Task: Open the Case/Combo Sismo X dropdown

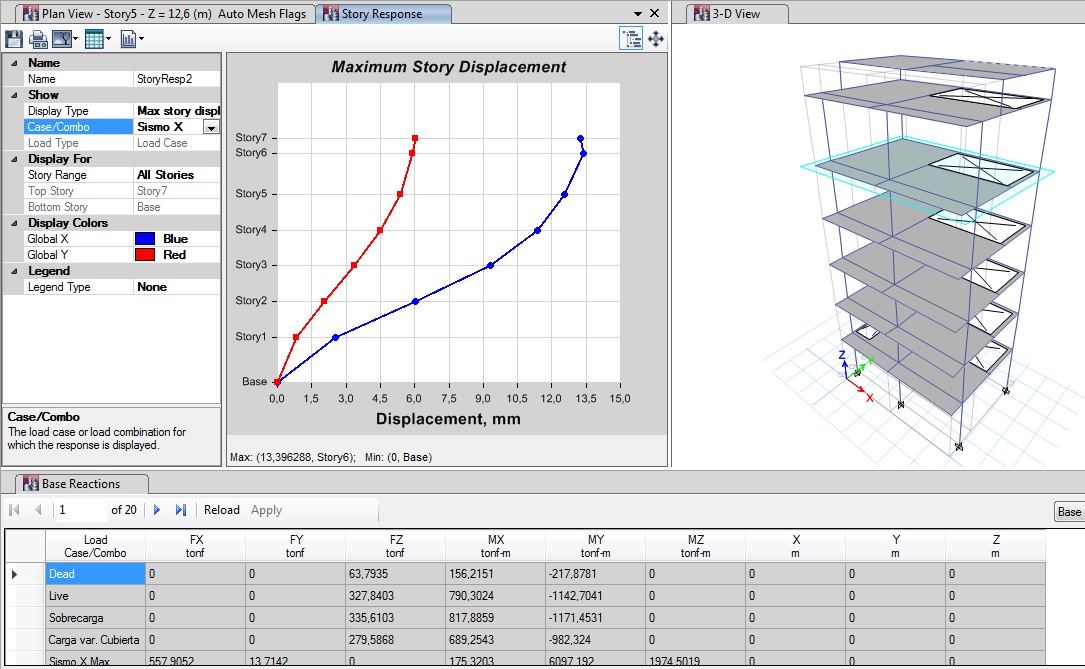Action: pos(211,127)
